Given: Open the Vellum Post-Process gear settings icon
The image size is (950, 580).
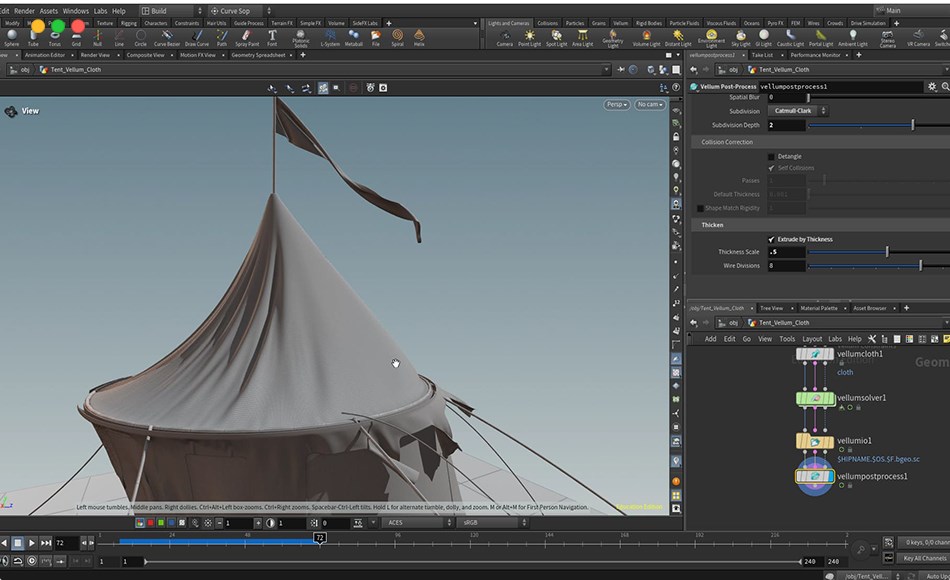Looking at the screenshot, I should point(931,86).
